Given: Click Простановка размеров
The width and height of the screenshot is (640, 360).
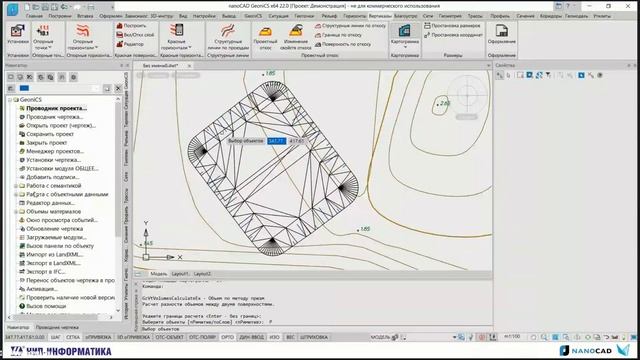Looking at the screenshot, I should 452,26.
